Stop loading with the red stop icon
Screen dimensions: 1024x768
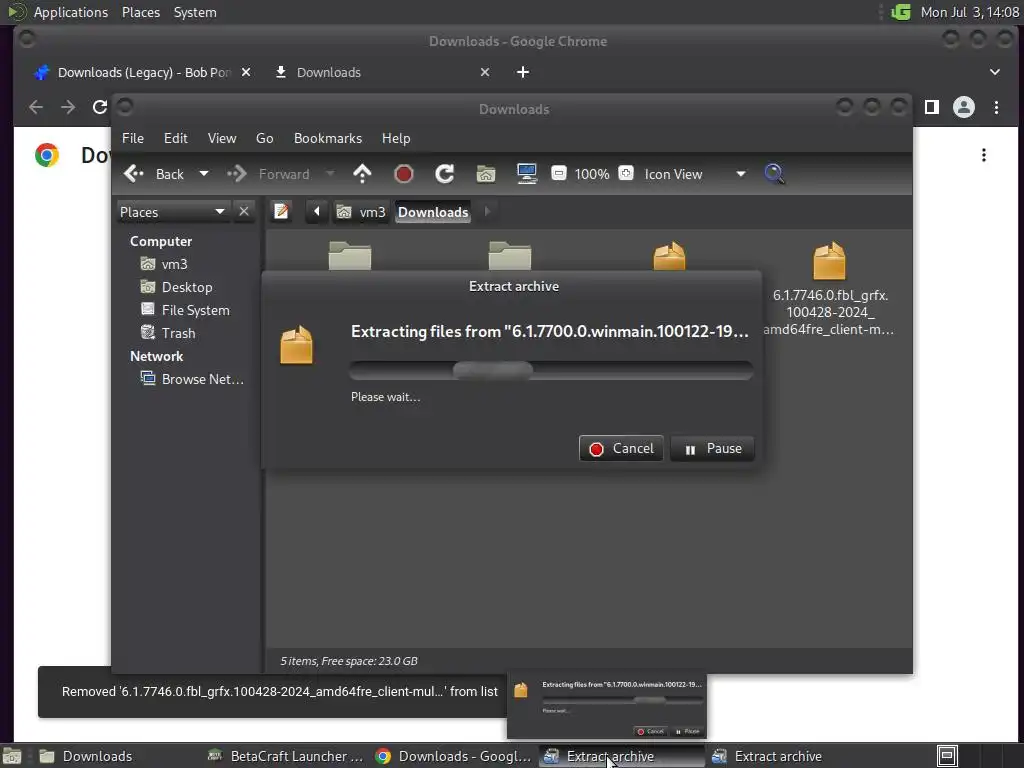[404, 174]
